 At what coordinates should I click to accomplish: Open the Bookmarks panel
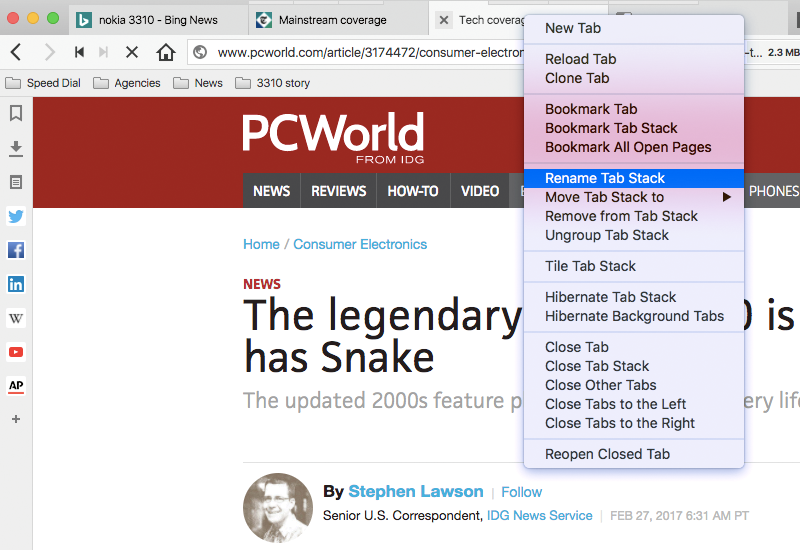coord(16,113)
